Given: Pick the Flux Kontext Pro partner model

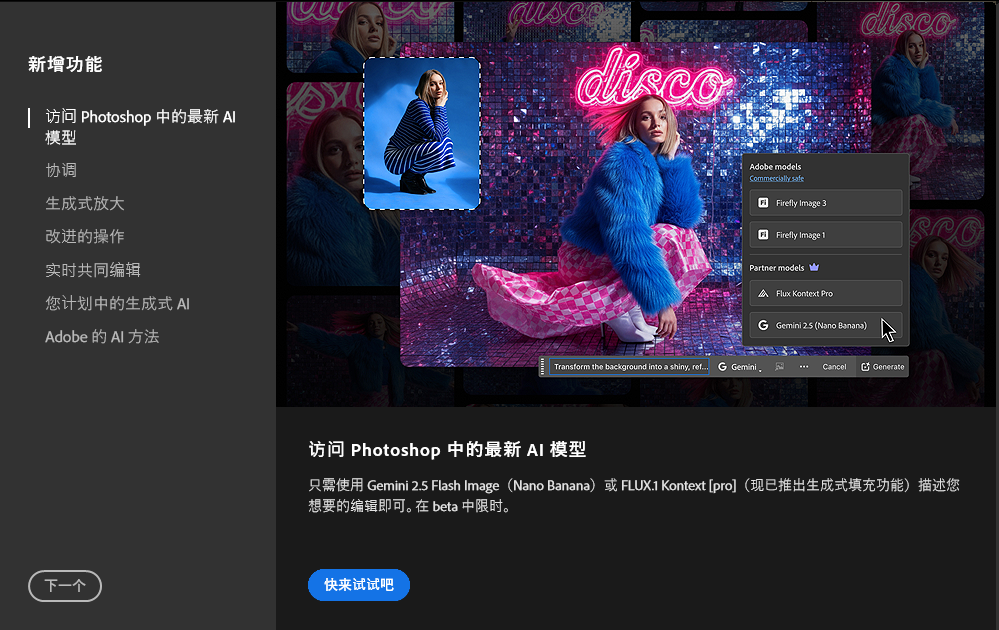Looking at the screenshot, I should coord(826,294).
